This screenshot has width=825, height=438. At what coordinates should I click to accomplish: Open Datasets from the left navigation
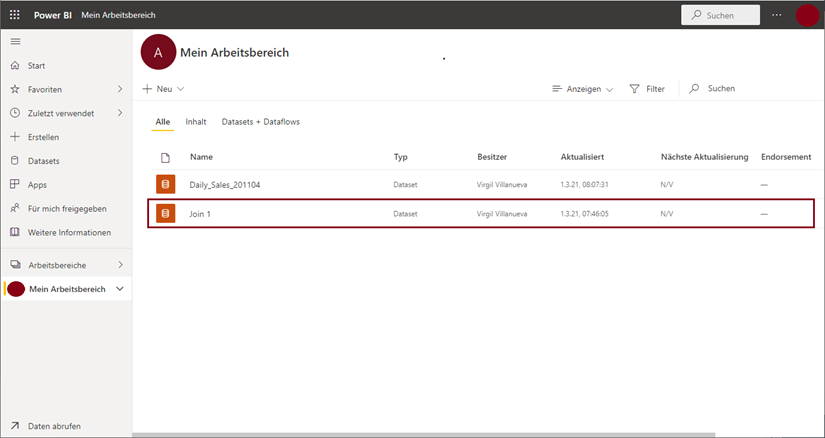[43, 161]
